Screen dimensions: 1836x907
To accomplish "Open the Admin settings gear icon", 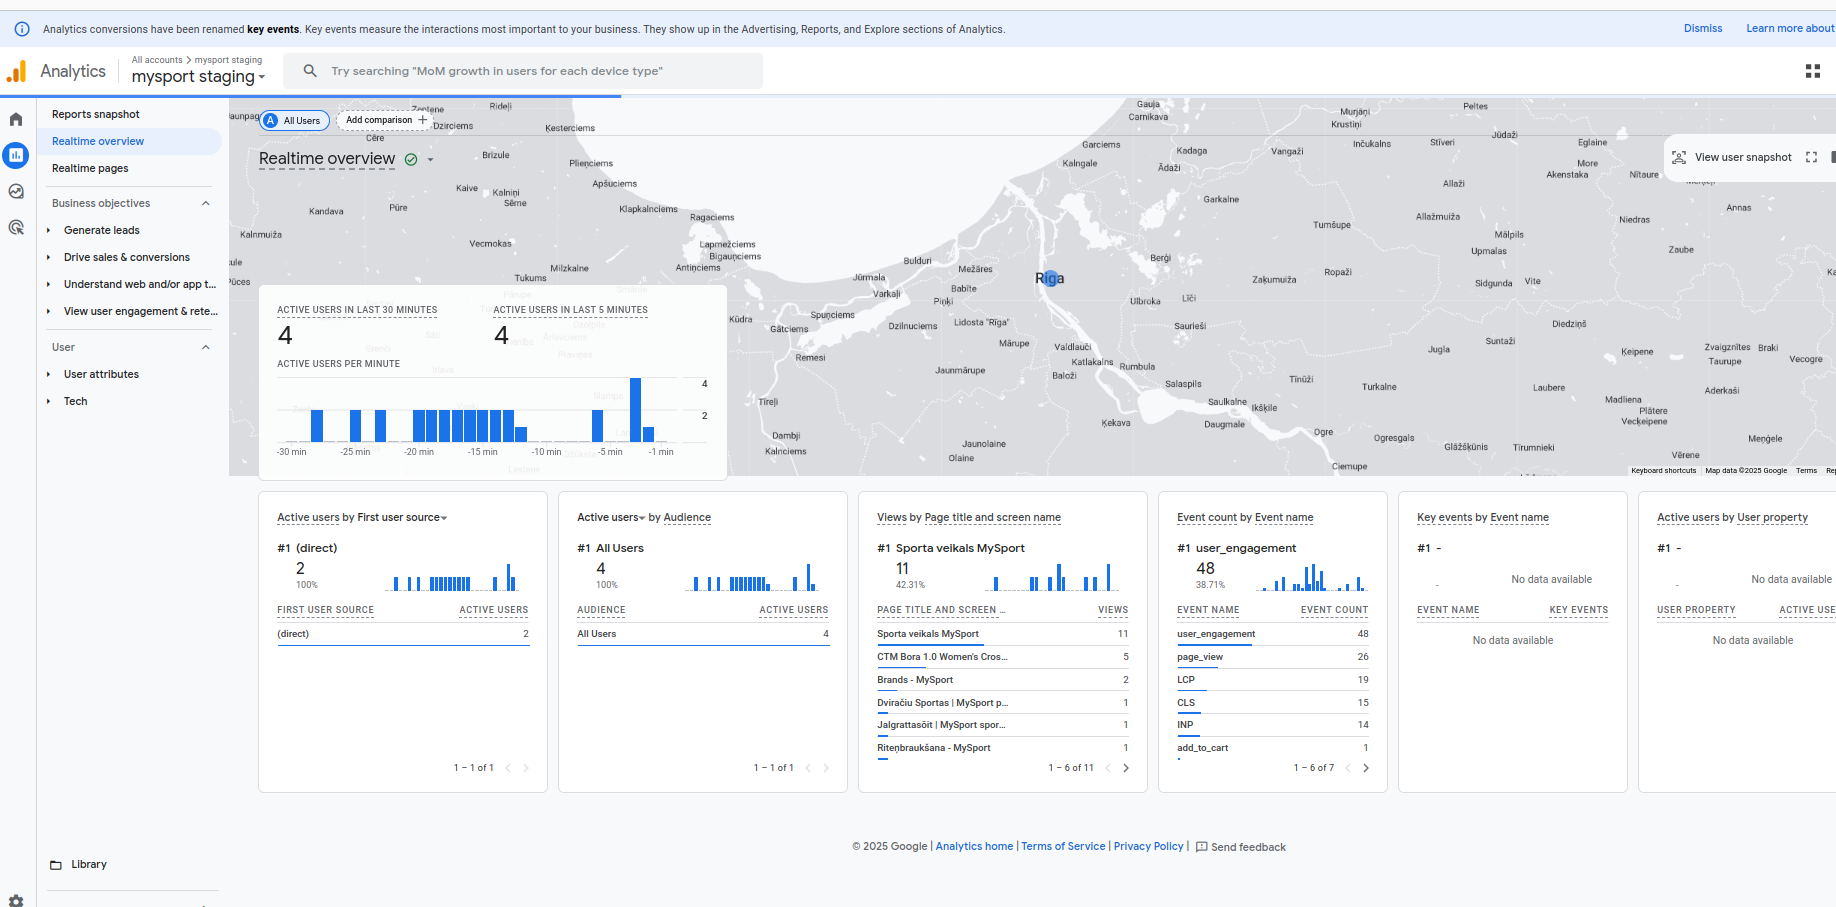I will pos(16,900).
